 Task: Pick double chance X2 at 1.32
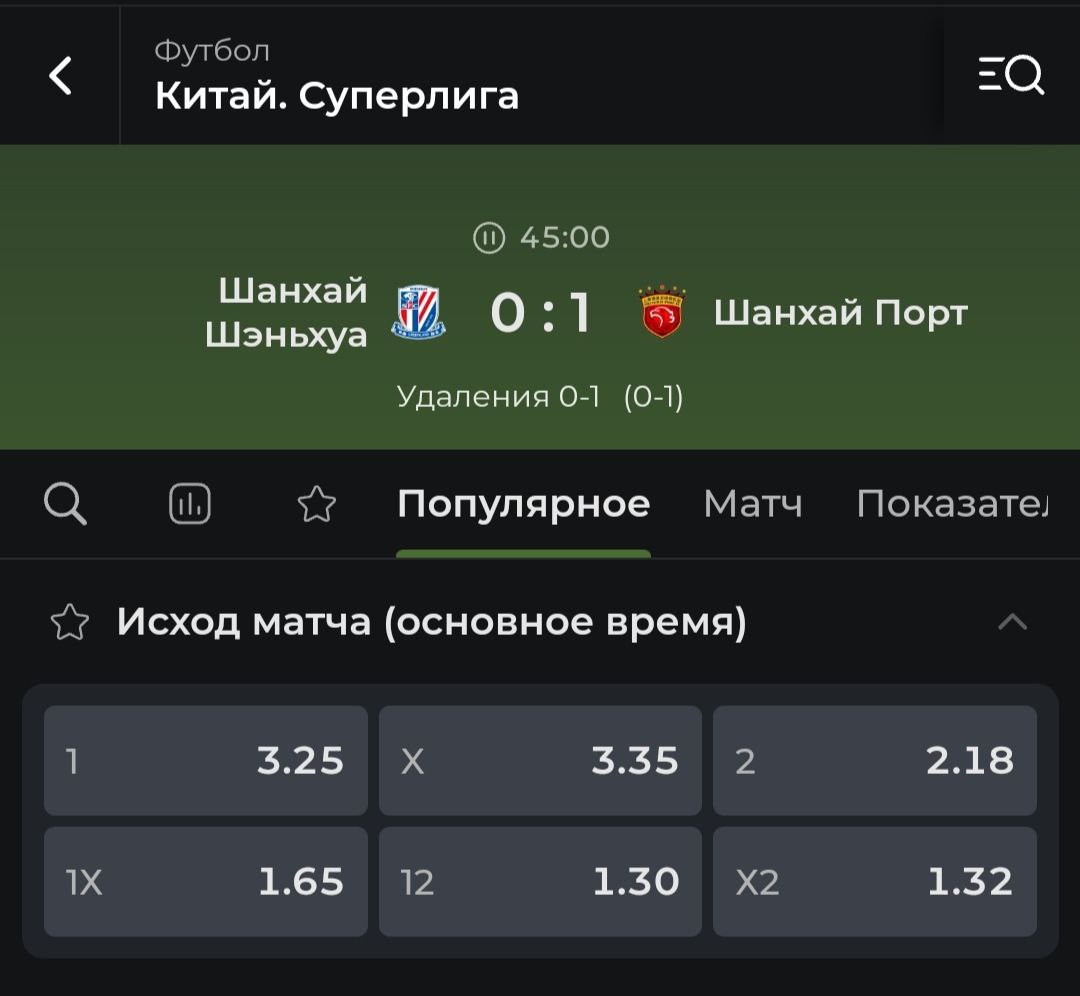(x=874, y=882)
